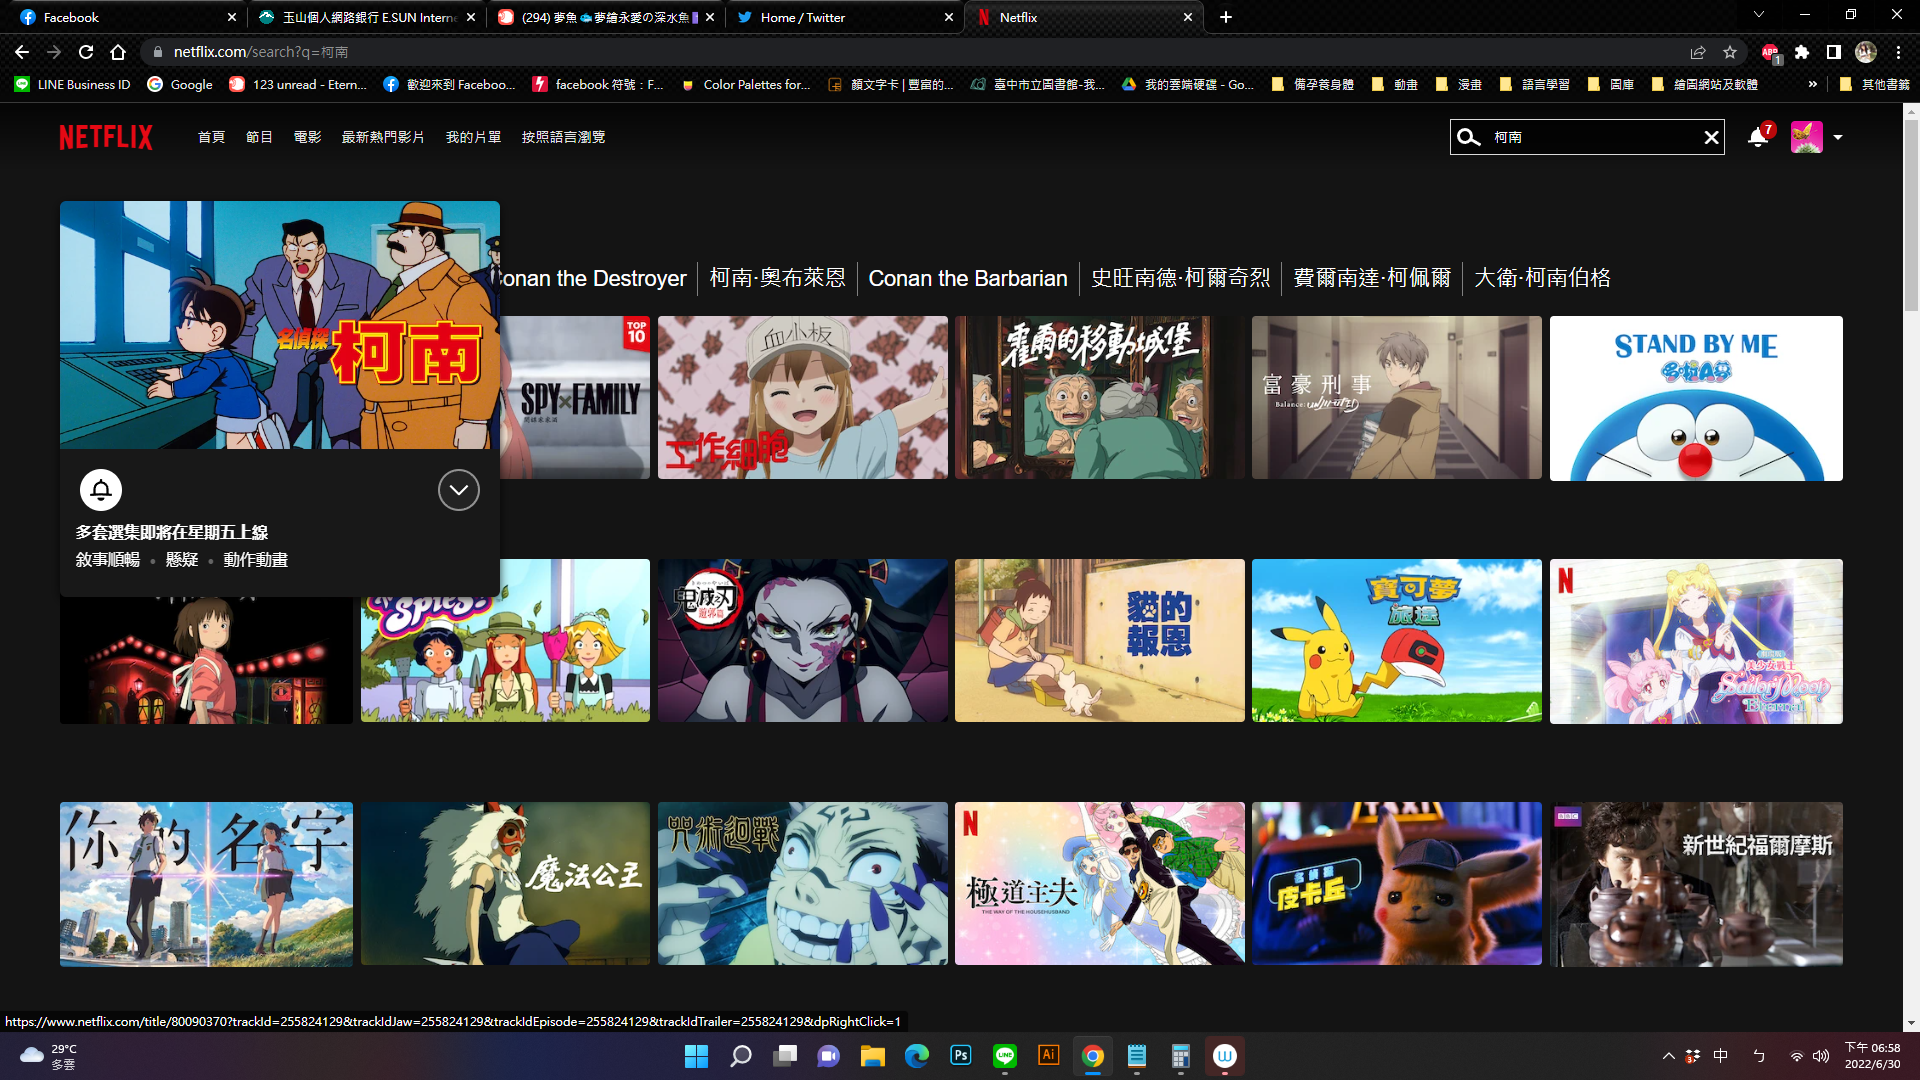Open 節目 in Netflix nav
1920x1080 pixels.
pyautogui.click(x=259, y=137)
